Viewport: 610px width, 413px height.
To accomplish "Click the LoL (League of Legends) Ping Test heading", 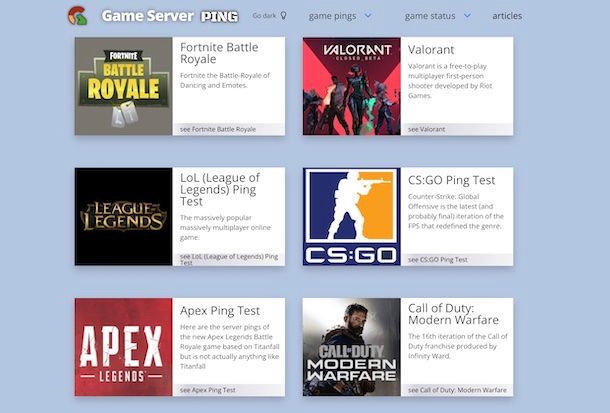I will click(x=220, y=189).
